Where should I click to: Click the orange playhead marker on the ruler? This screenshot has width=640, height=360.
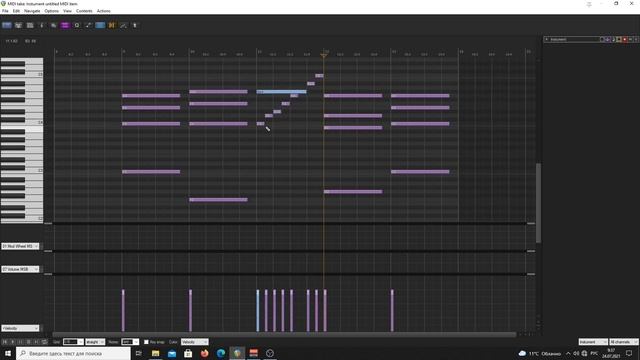(324, 55)
